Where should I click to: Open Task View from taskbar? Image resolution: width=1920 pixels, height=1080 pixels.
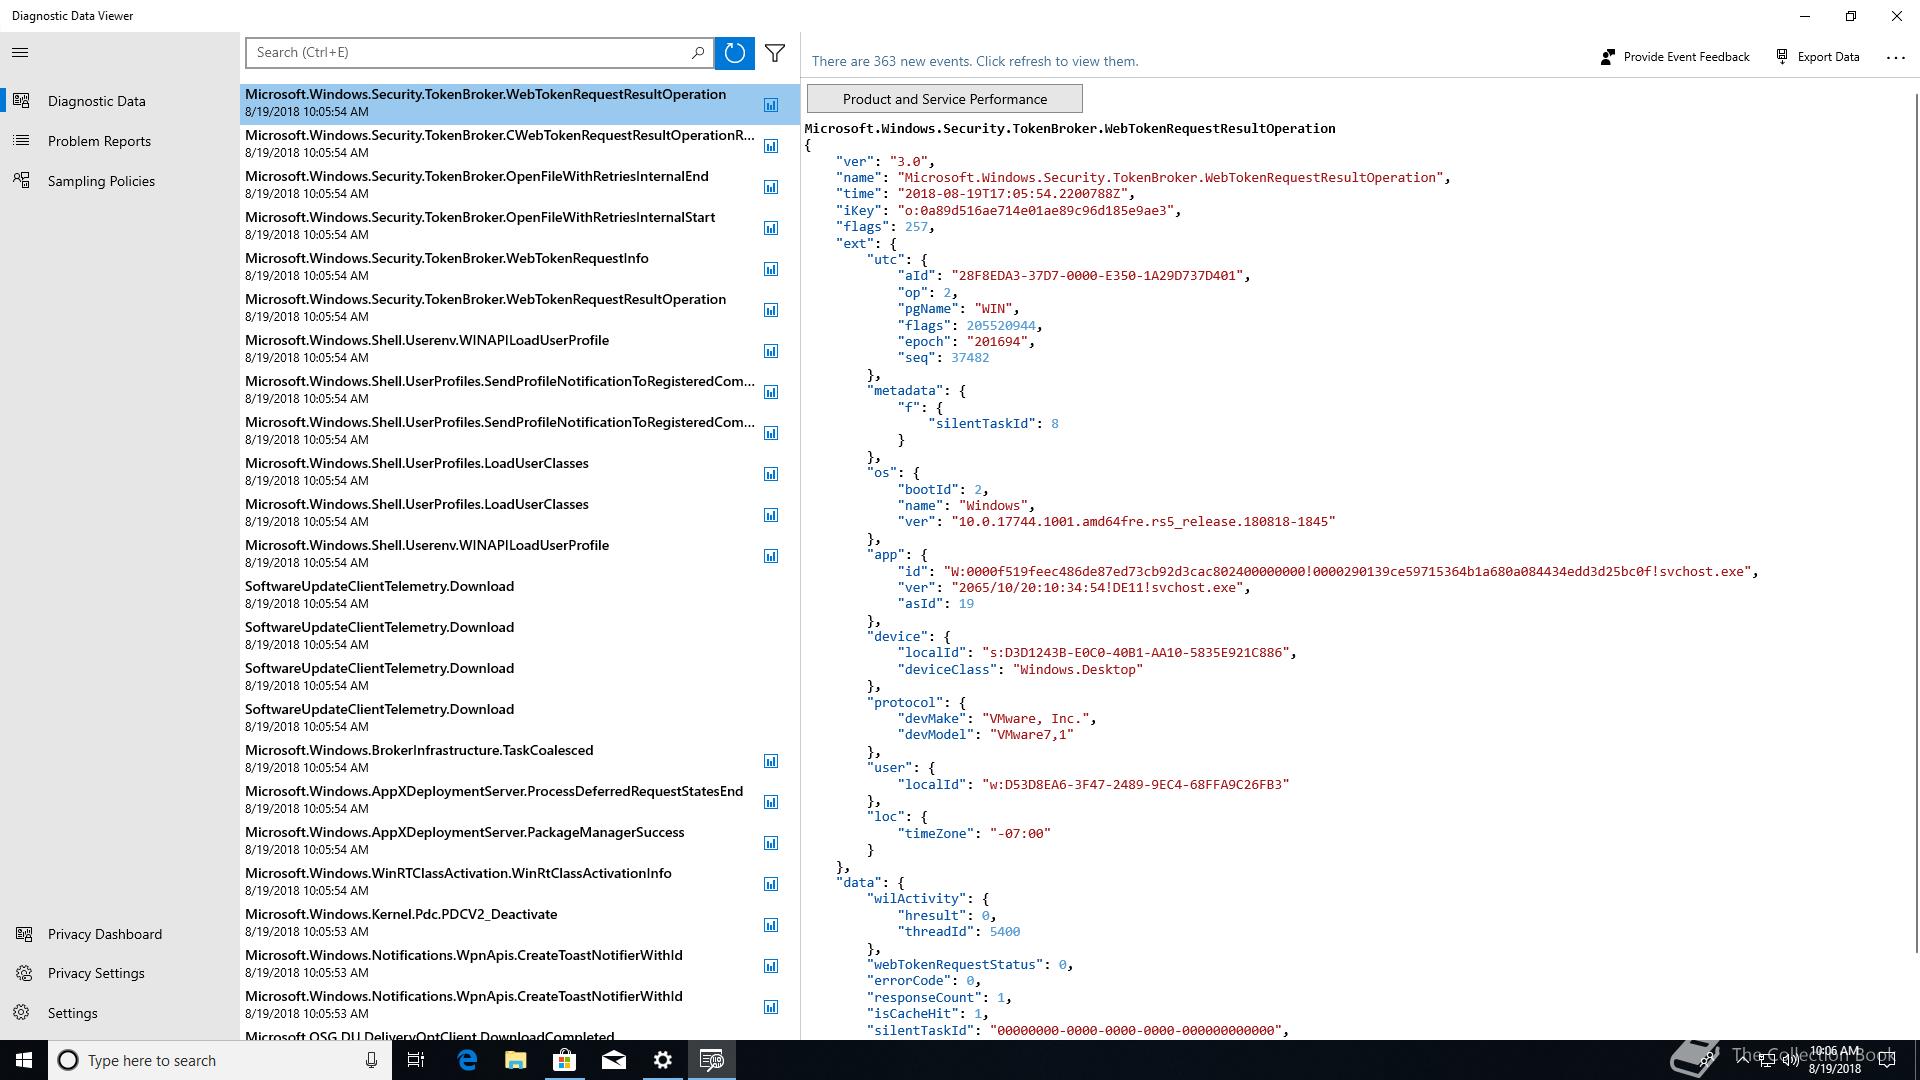coord(416,1060)
